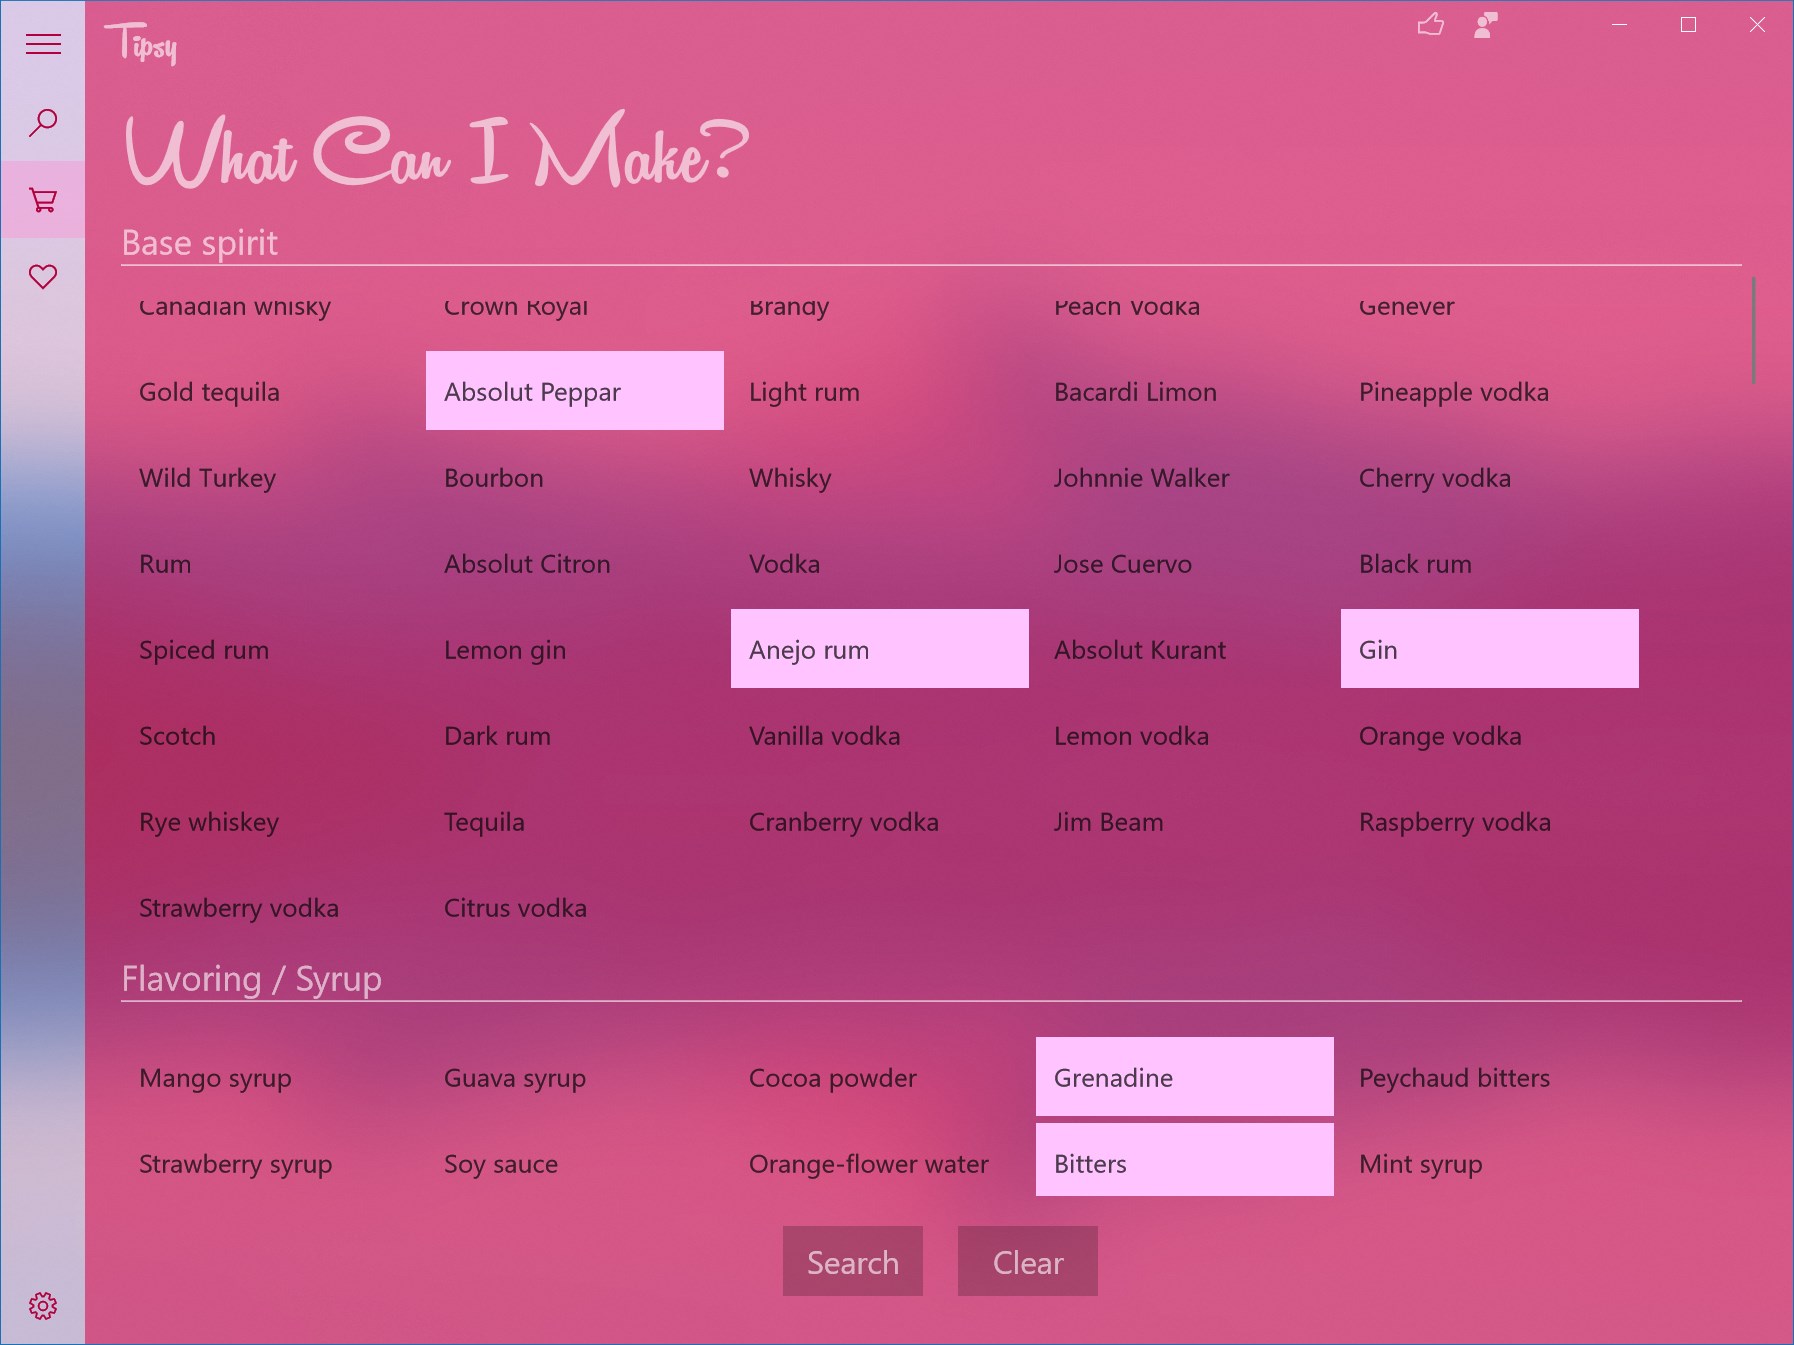Deselect Absolut Peppar
Viewport: 1794px width, 1345px height.
click(x=575, y=391)
